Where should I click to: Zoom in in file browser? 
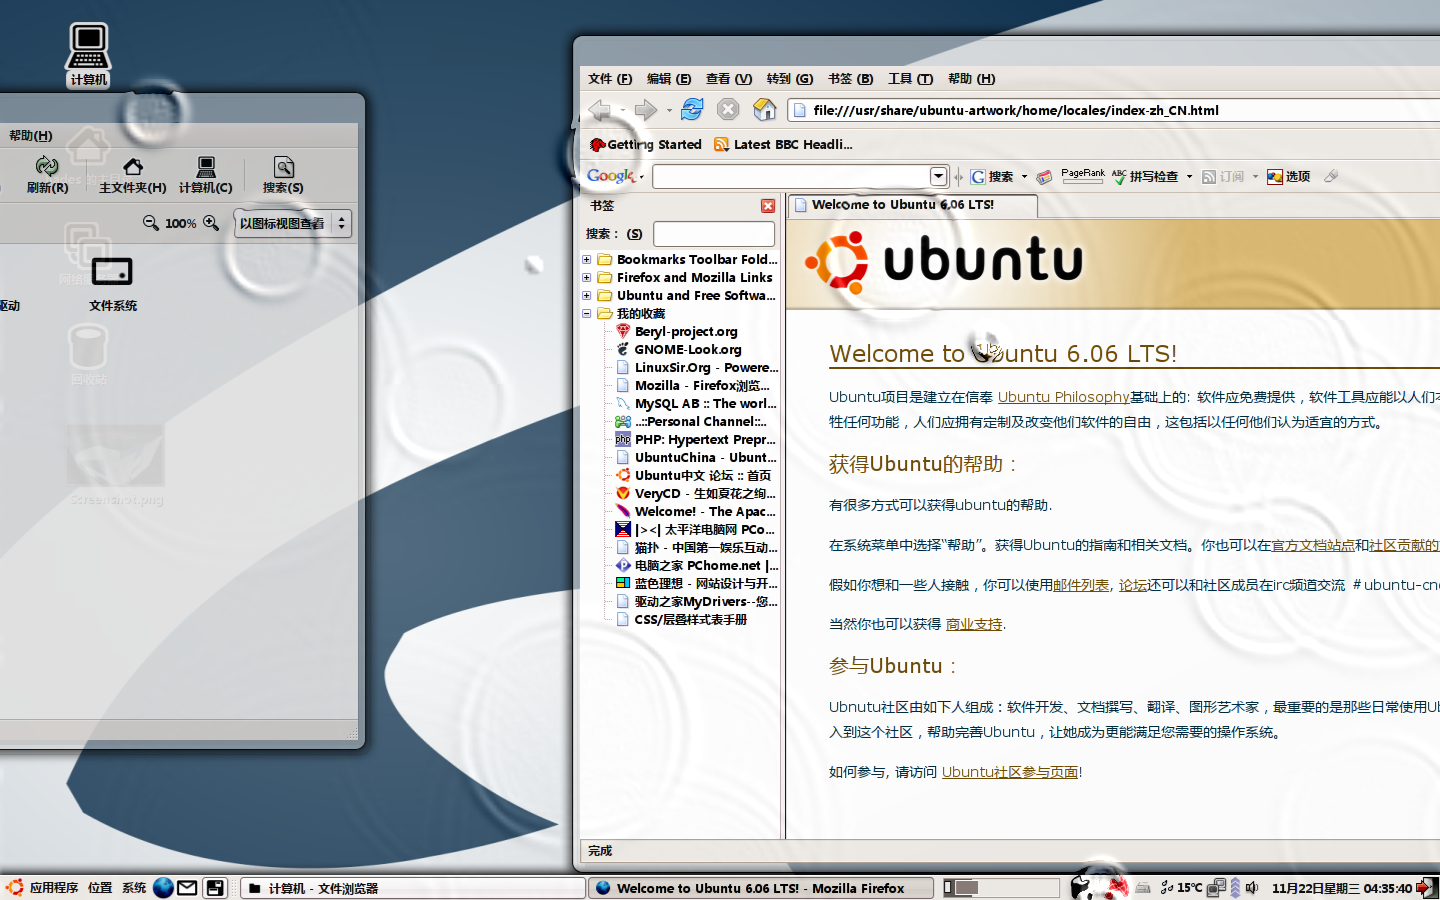[211, 223]
